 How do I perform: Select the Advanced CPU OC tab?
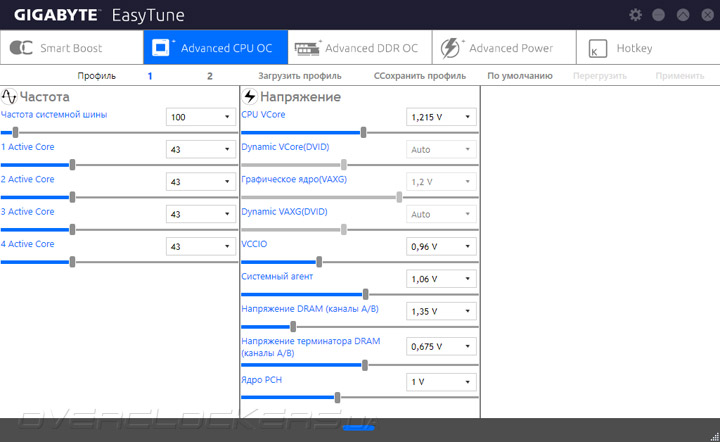tap(215, 48)
